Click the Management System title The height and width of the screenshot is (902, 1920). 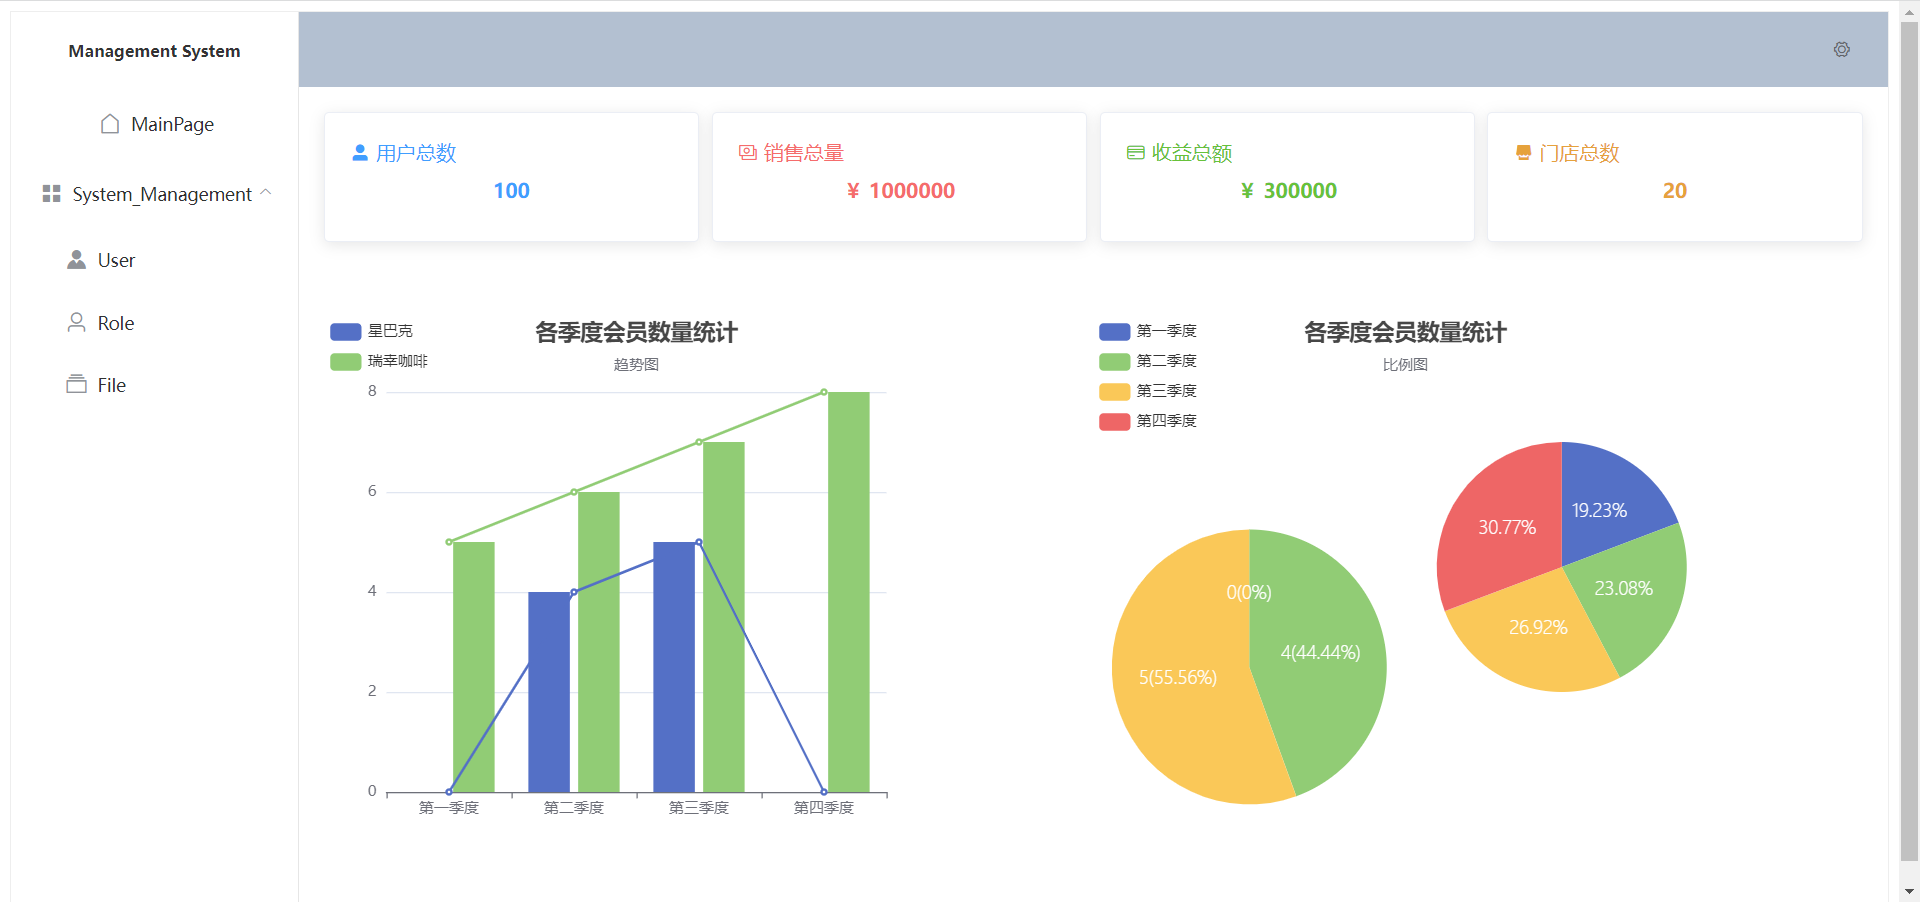coord(154,51)
